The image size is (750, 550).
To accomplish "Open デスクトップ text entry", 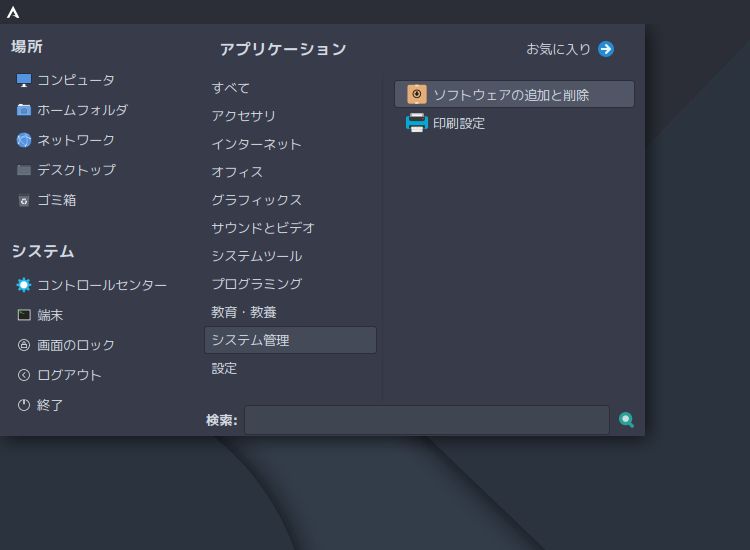I will pos(76,170).
